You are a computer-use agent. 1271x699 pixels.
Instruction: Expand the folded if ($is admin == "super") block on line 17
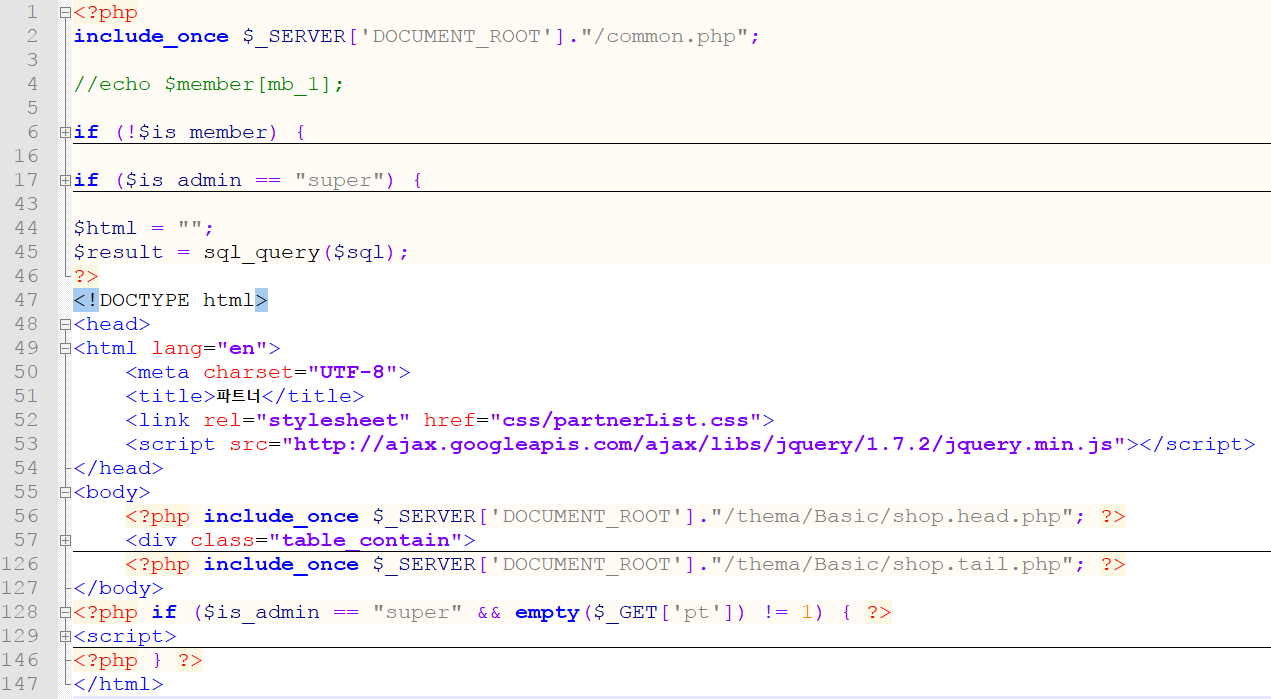click(x=66, y=181)
